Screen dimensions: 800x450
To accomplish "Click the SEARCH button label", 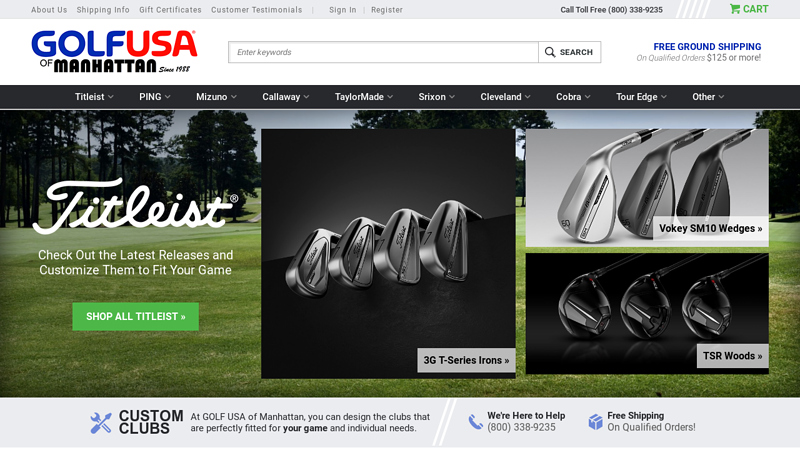I will [576, 52].
